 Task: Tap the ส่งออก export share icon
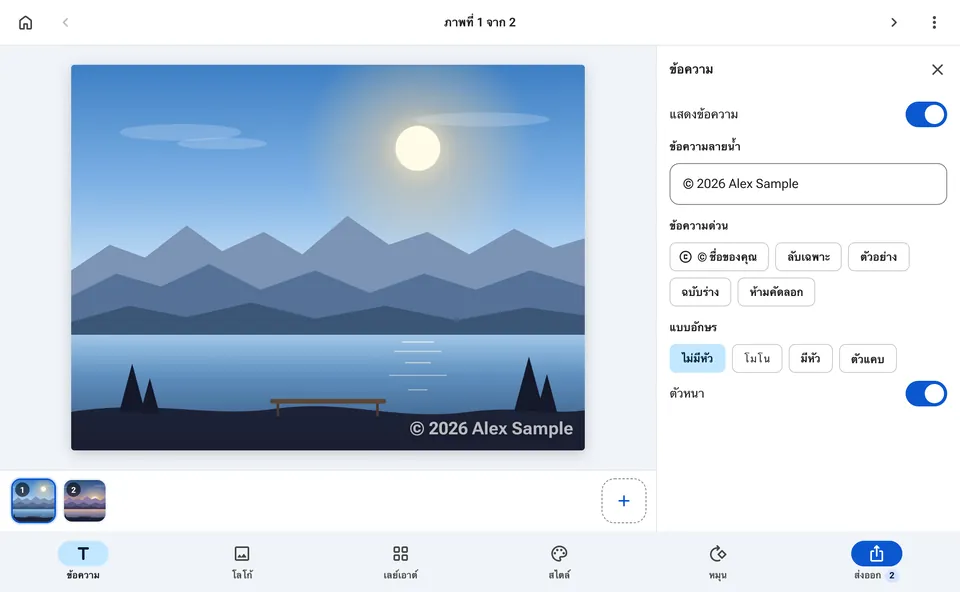tap(876, 553)
